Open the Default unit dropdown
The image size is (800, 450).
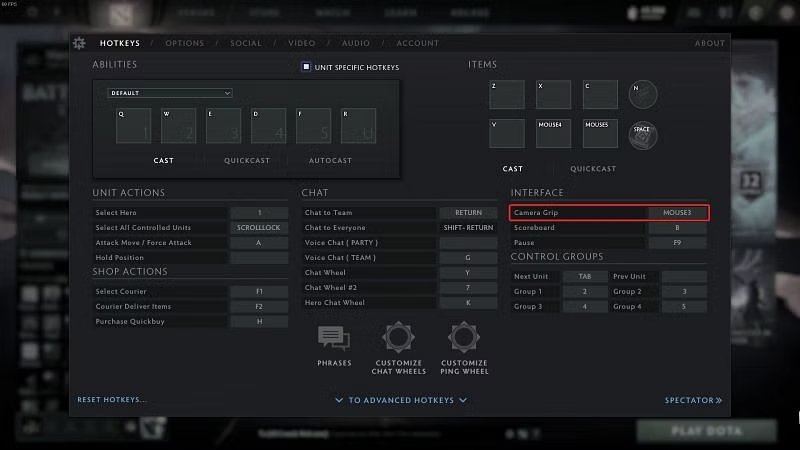tap(170, 93)
